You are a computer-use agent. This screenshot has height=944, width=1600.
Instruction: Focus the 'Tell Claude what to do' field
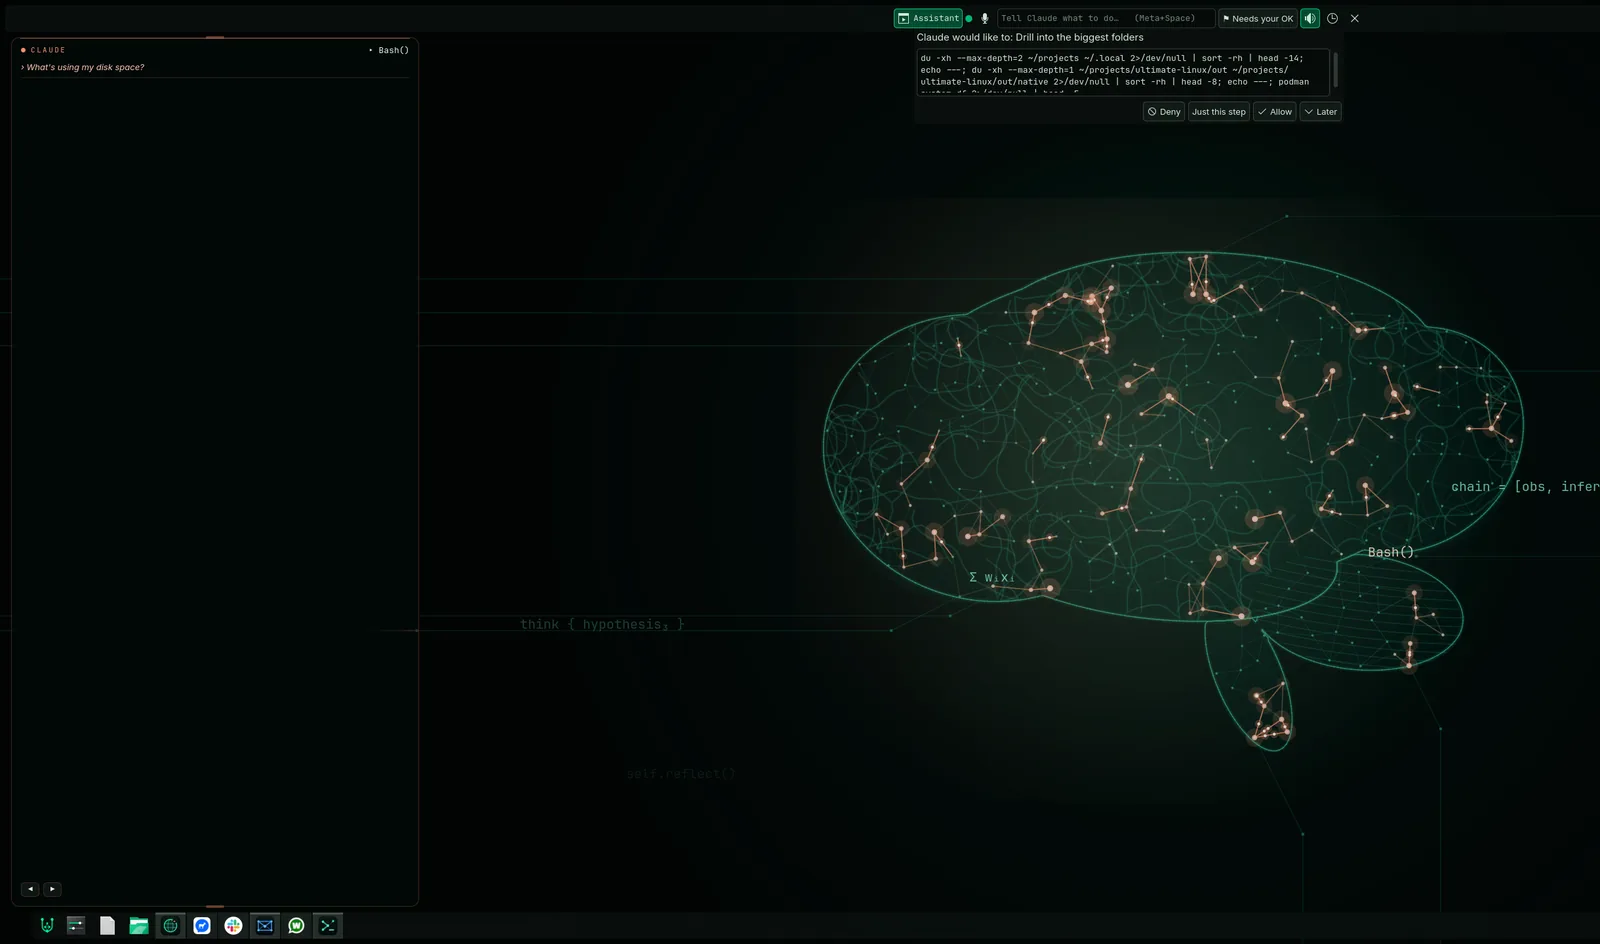pyautogui.click(x=1106, y=18)
